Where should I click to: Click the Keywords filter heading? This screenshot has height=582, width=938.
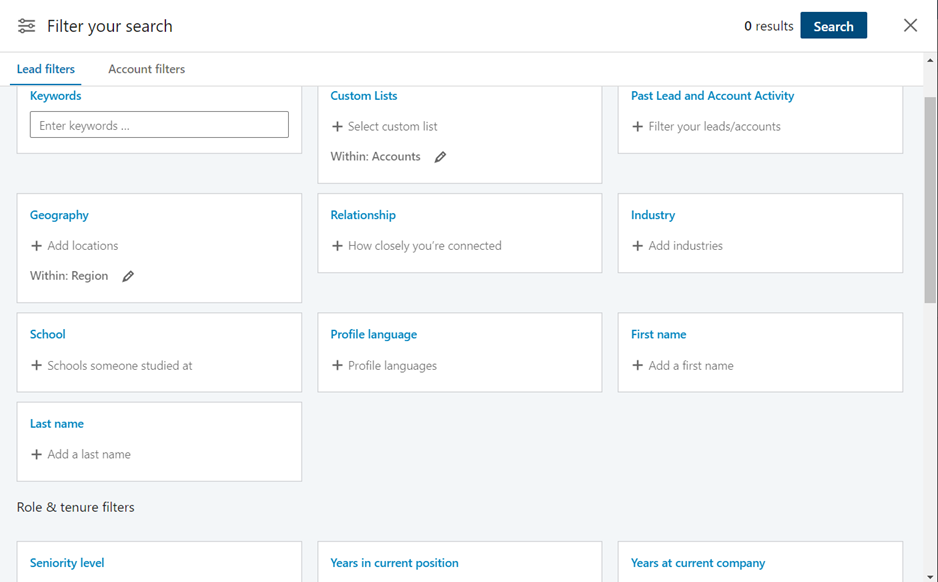pyautogui.click(x=56, y=96)
